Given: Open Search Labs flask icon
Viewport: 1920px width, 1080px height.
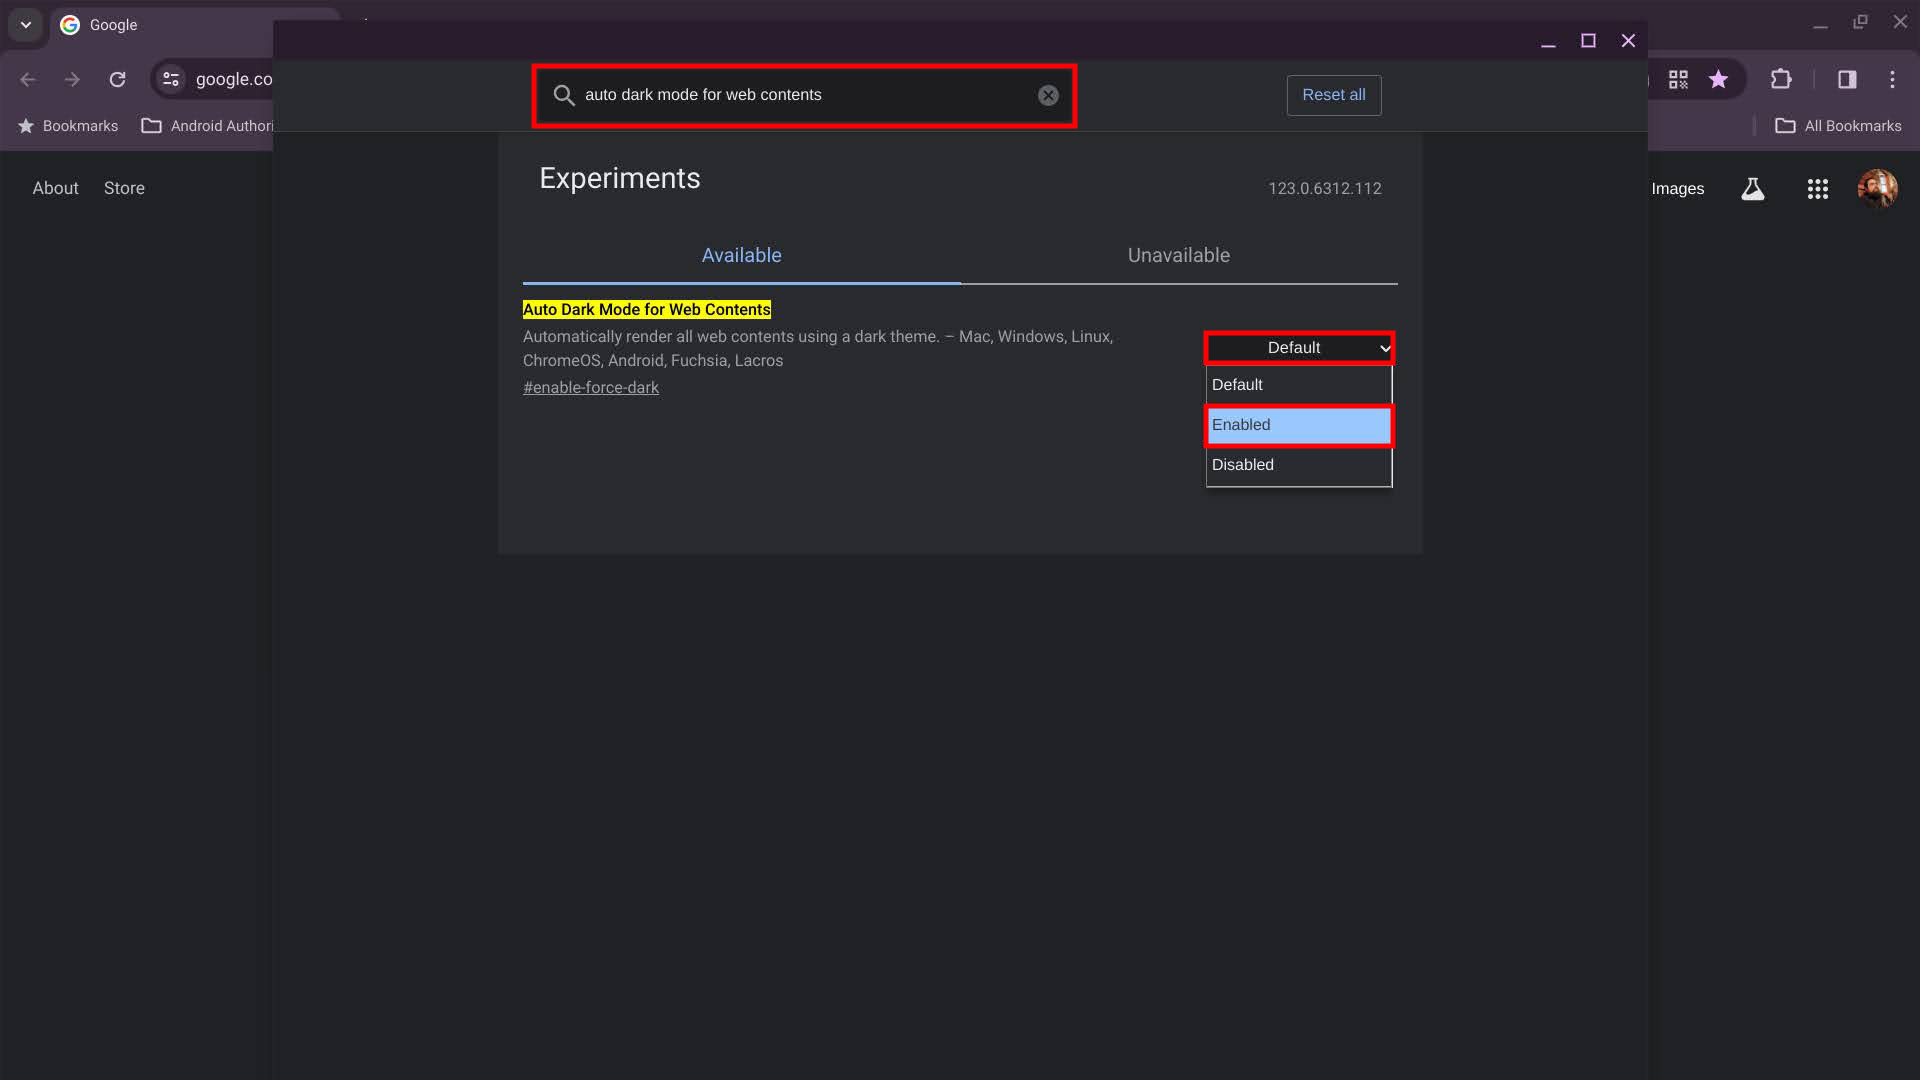Looking at the screenshot, I should [1752, 189].
